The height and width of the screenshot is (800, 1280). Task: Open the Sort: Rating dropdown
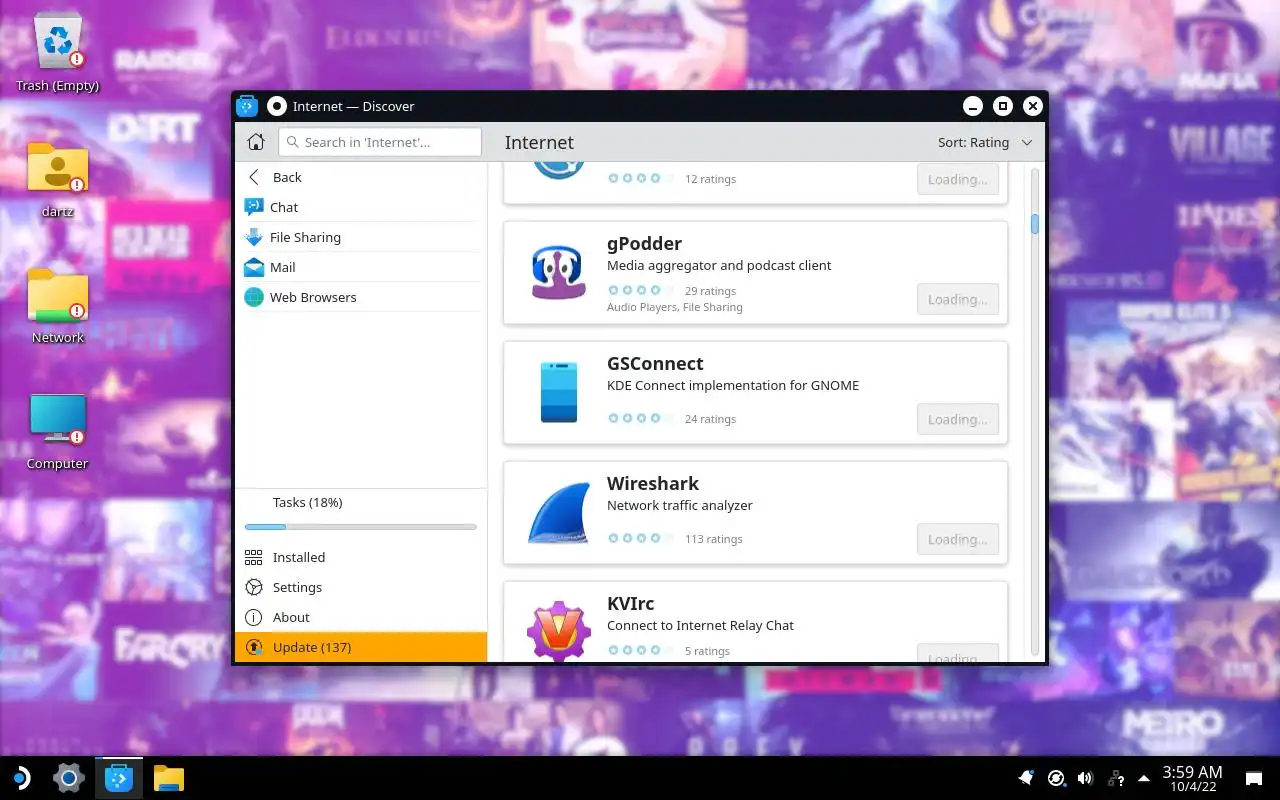(985, 142)
